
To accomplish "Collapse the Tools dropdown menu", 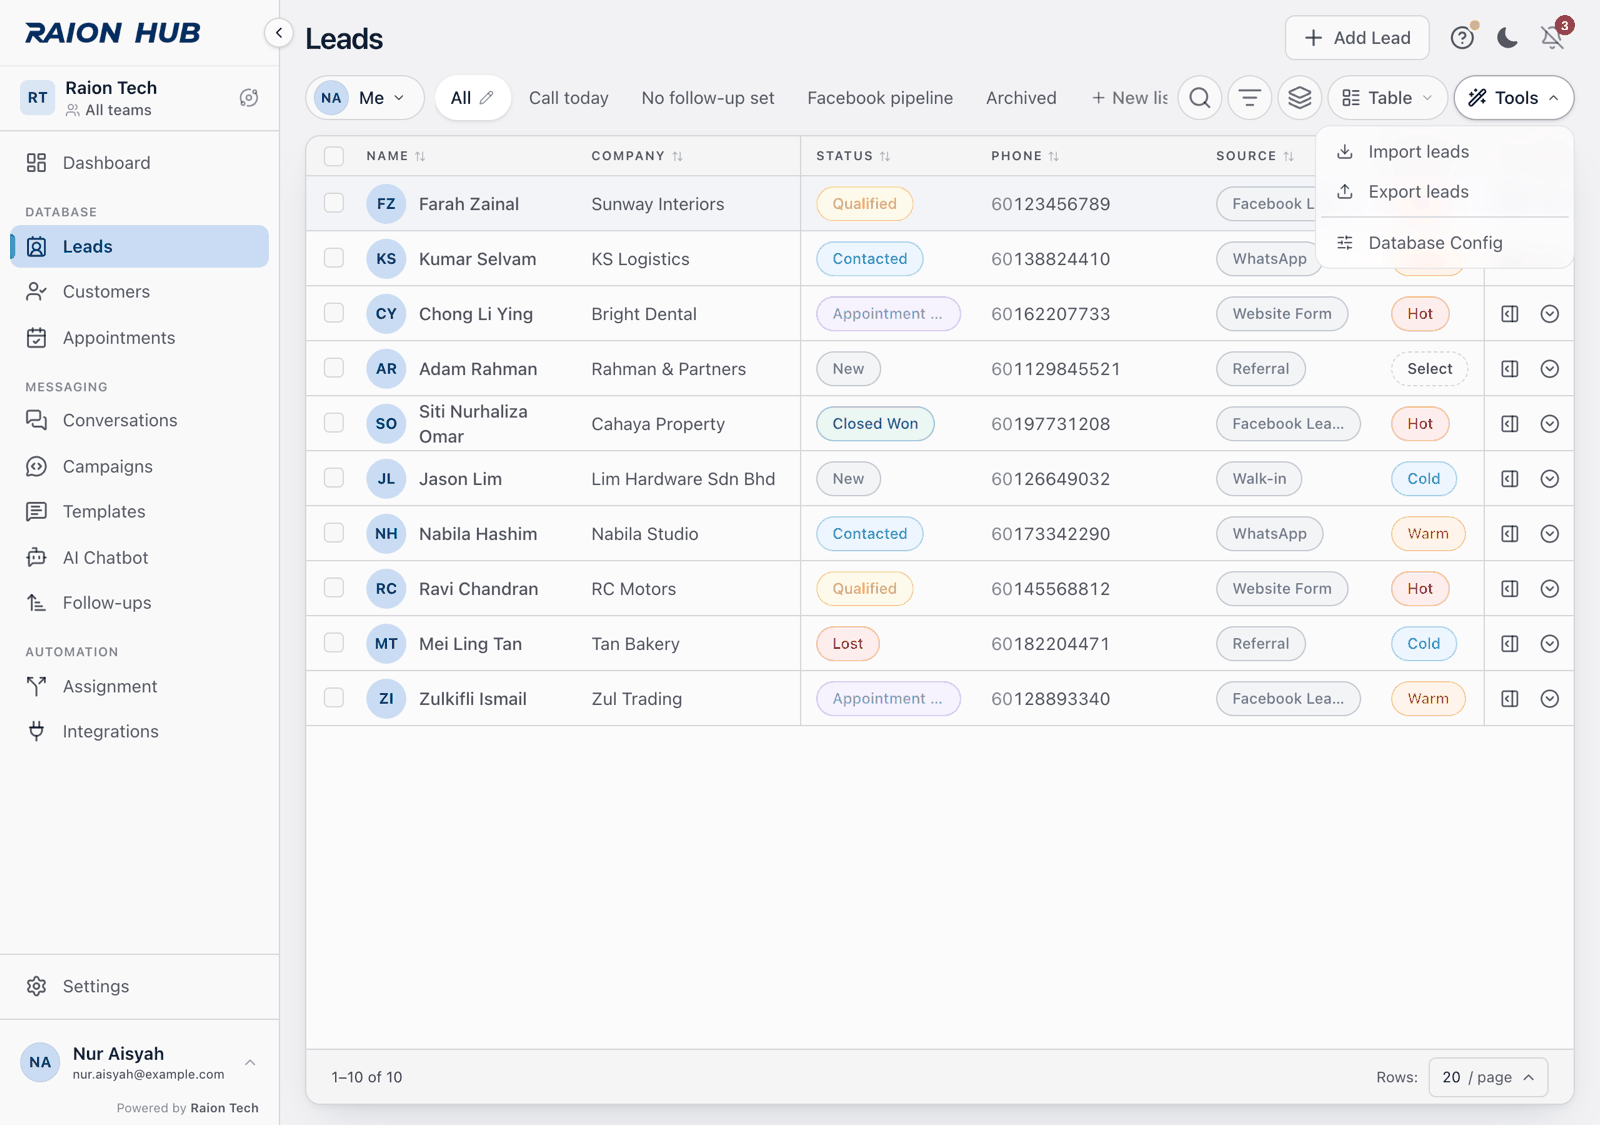I will pos(1514,98).
